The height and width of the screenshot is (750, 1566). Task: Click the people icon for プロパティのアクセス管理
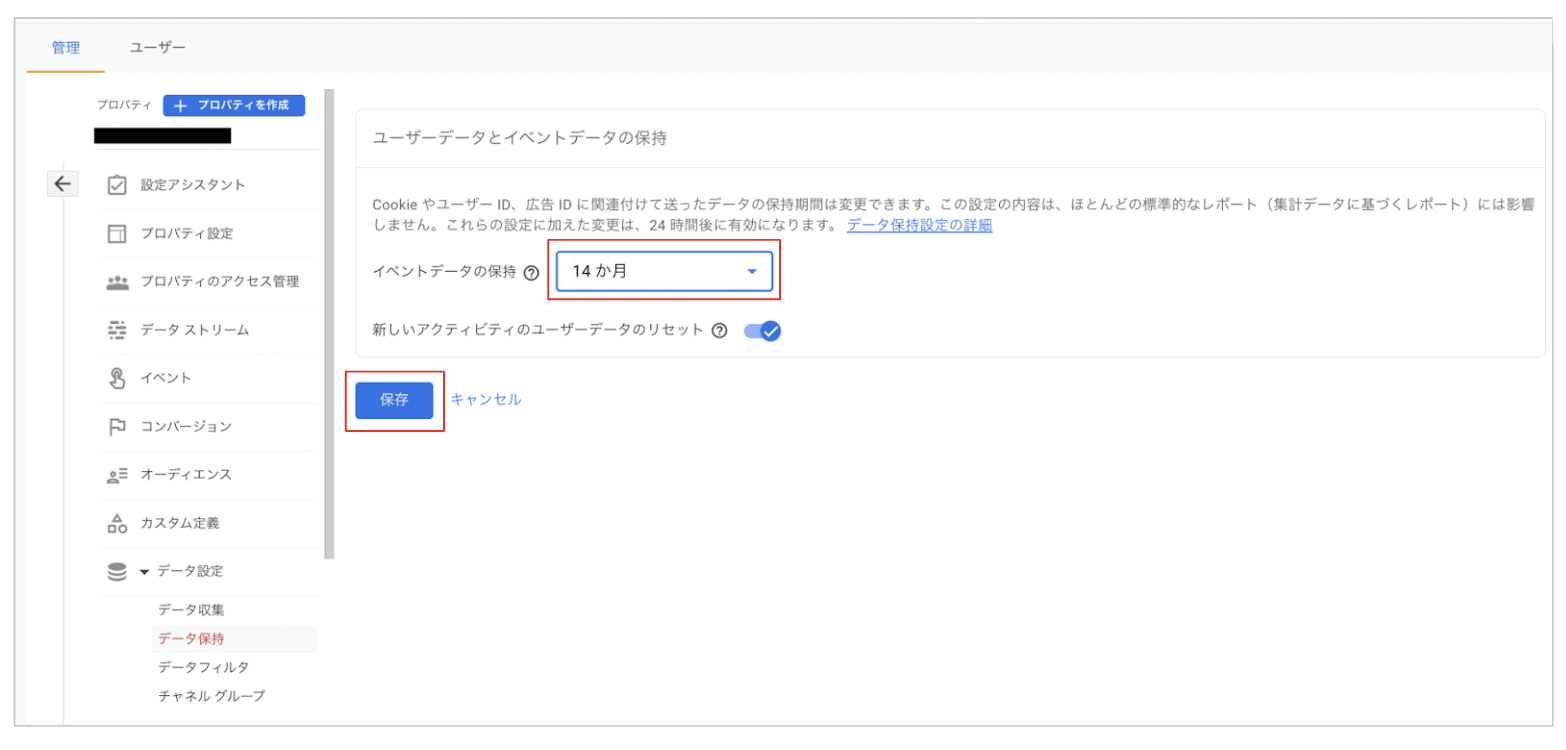(117, 282)
